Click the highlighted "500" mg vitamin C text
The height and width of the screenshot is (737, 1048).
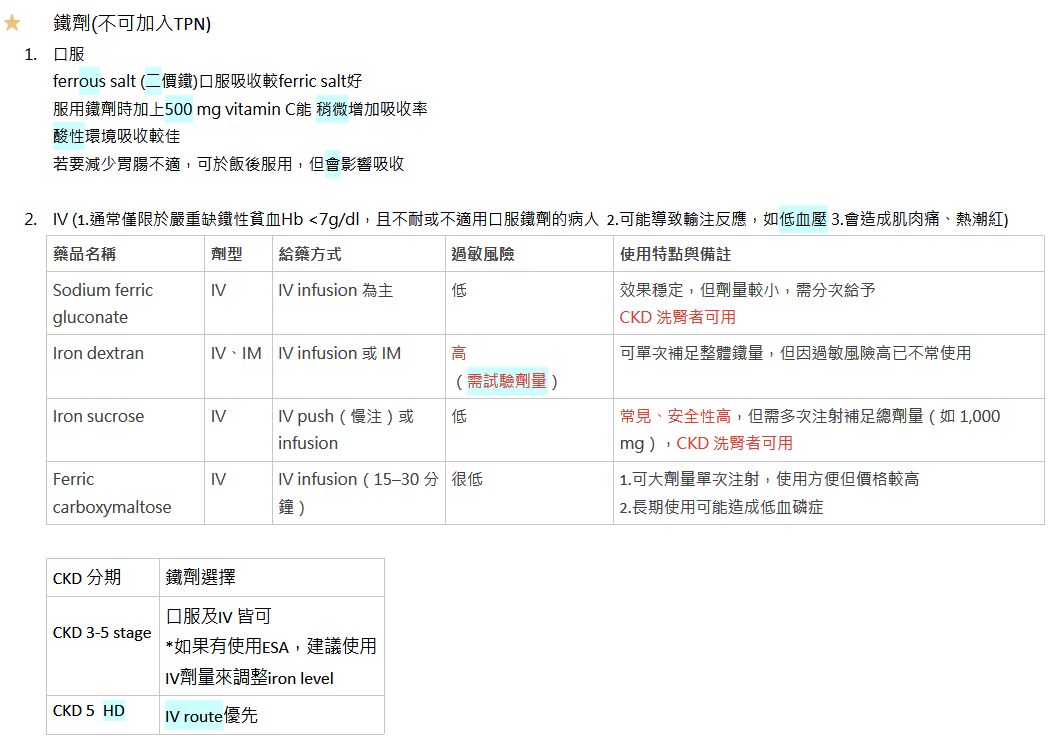coord(179,108)
